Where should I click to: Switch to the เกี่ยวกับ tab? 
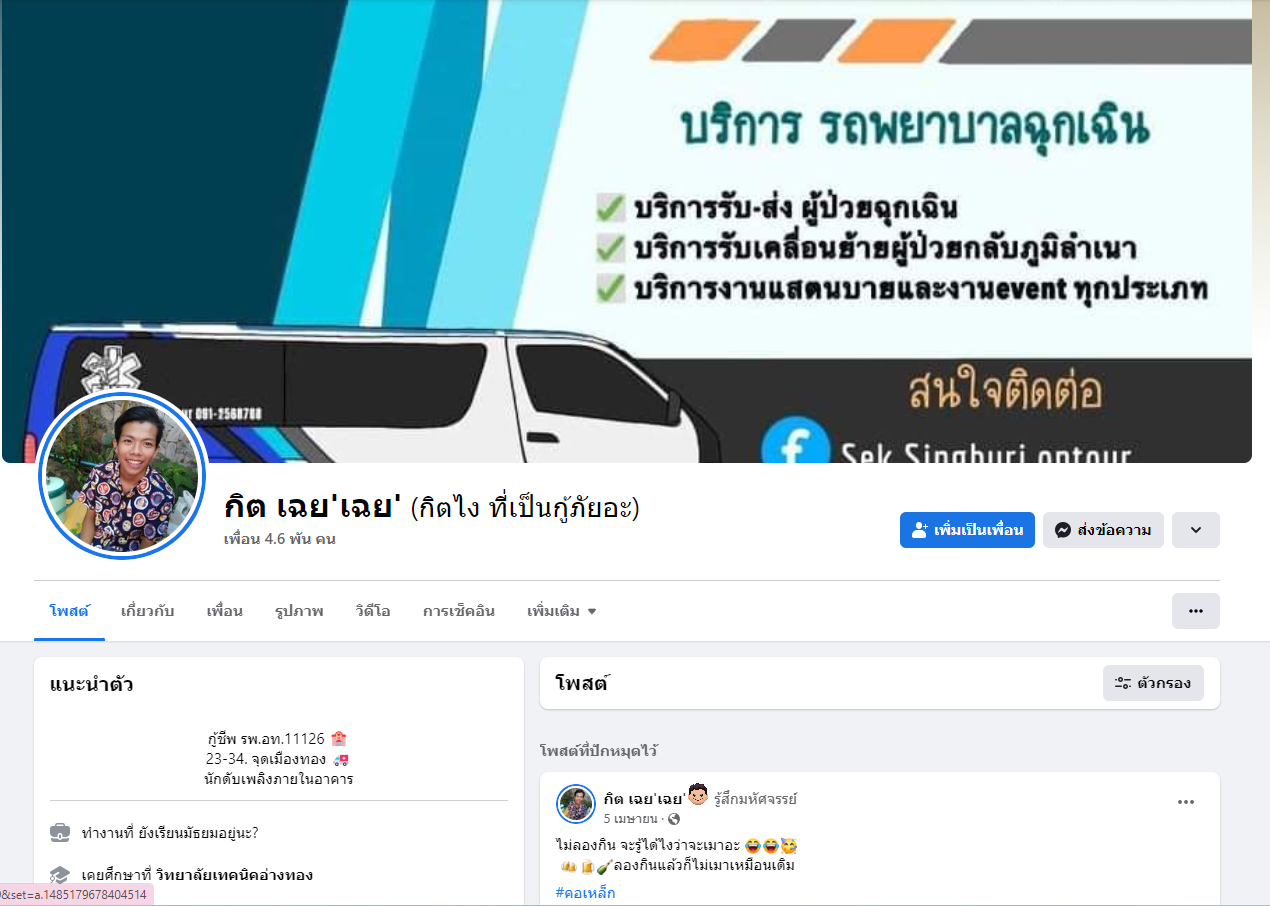point(147,611)
